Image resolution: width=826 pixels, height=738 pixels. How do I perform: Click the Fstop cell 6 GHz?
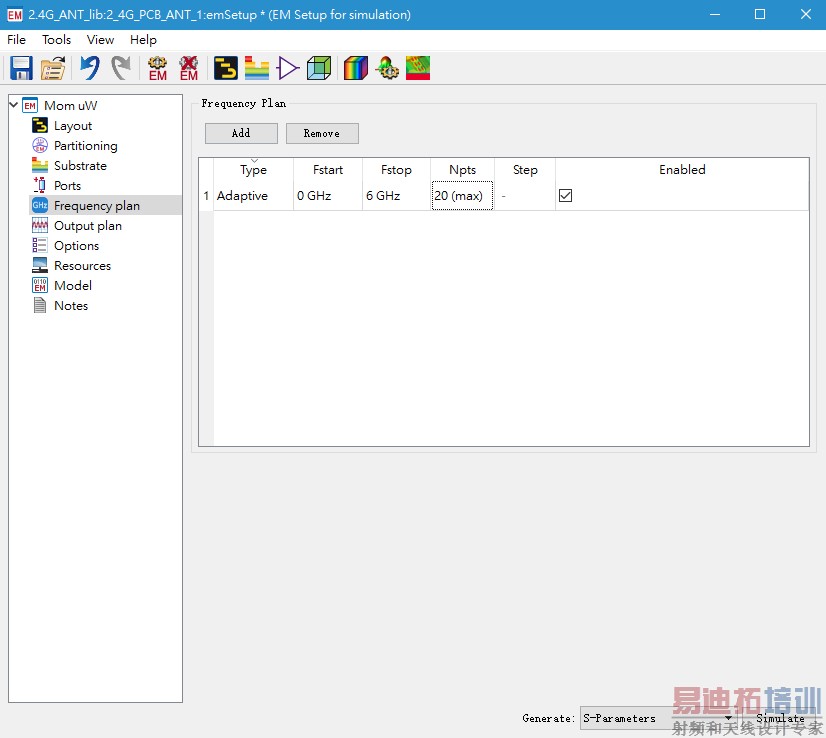pos(396,195)
